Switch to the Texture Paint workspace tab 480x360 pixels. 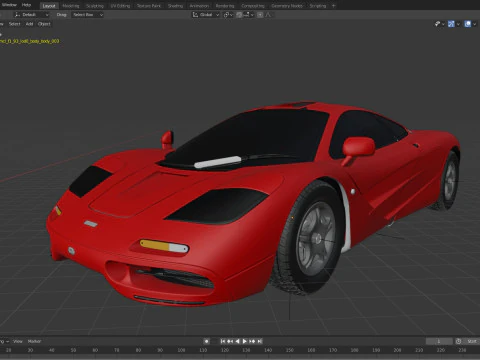(149, 6)
